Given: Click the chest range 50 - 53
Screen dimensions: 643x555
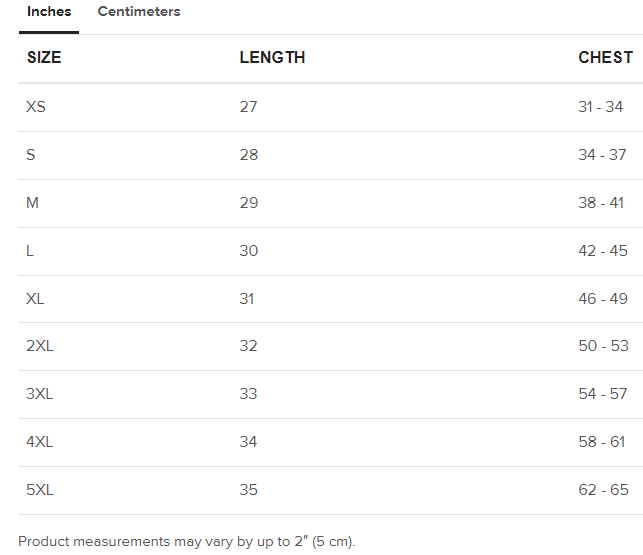Looking at the screenshot, I should 603,346.
